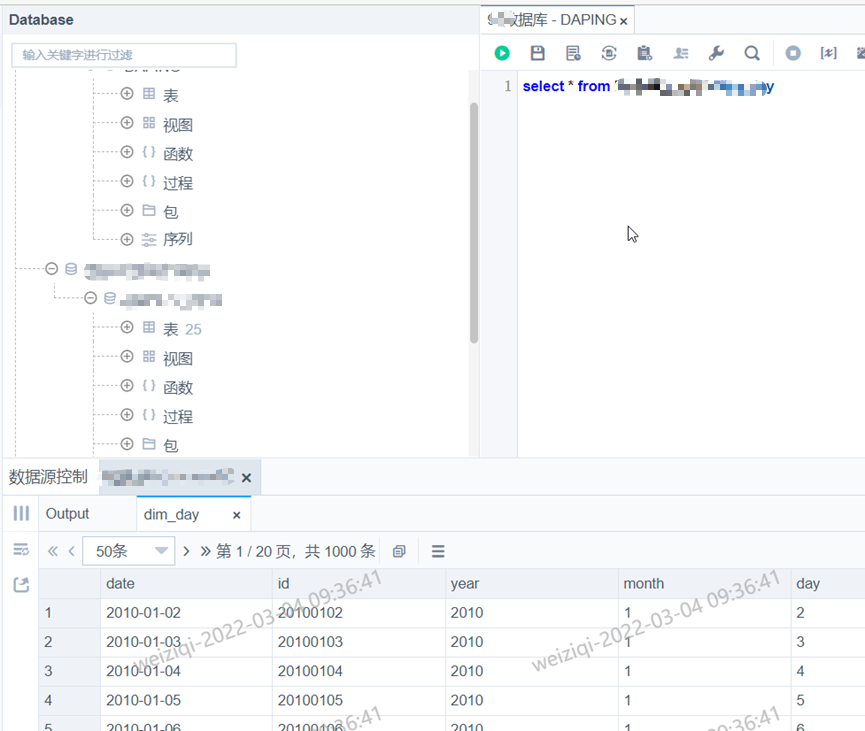Screen dimensions: 865x731
Task: Export the result set with the export icon
Action: [x=20, y=585]
